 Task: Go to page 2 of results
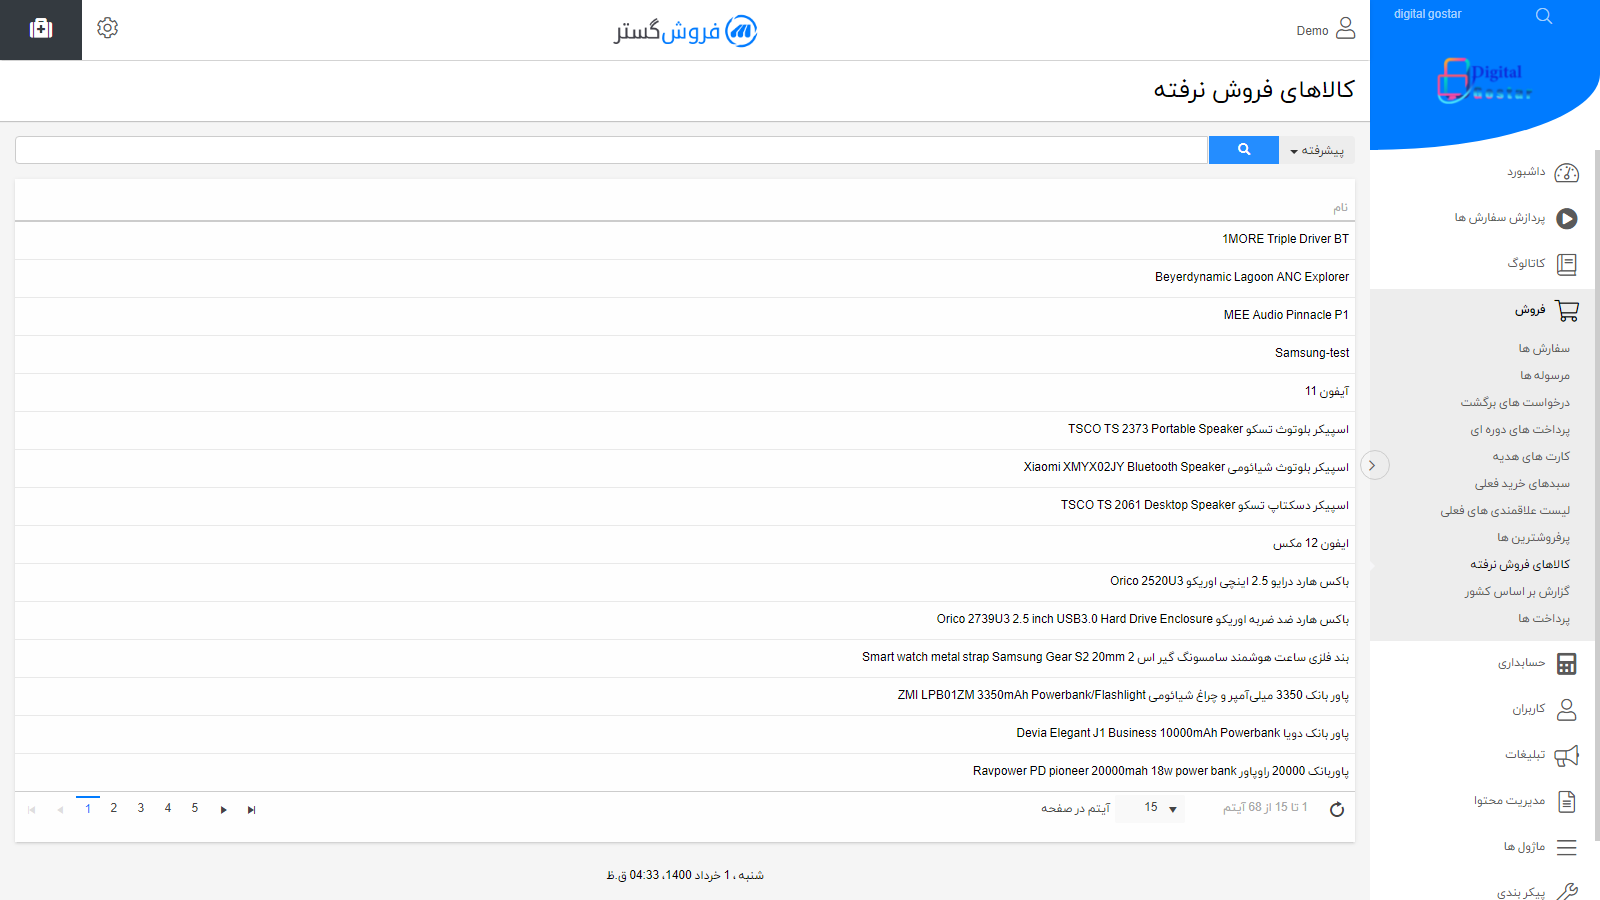click(113, 808)
